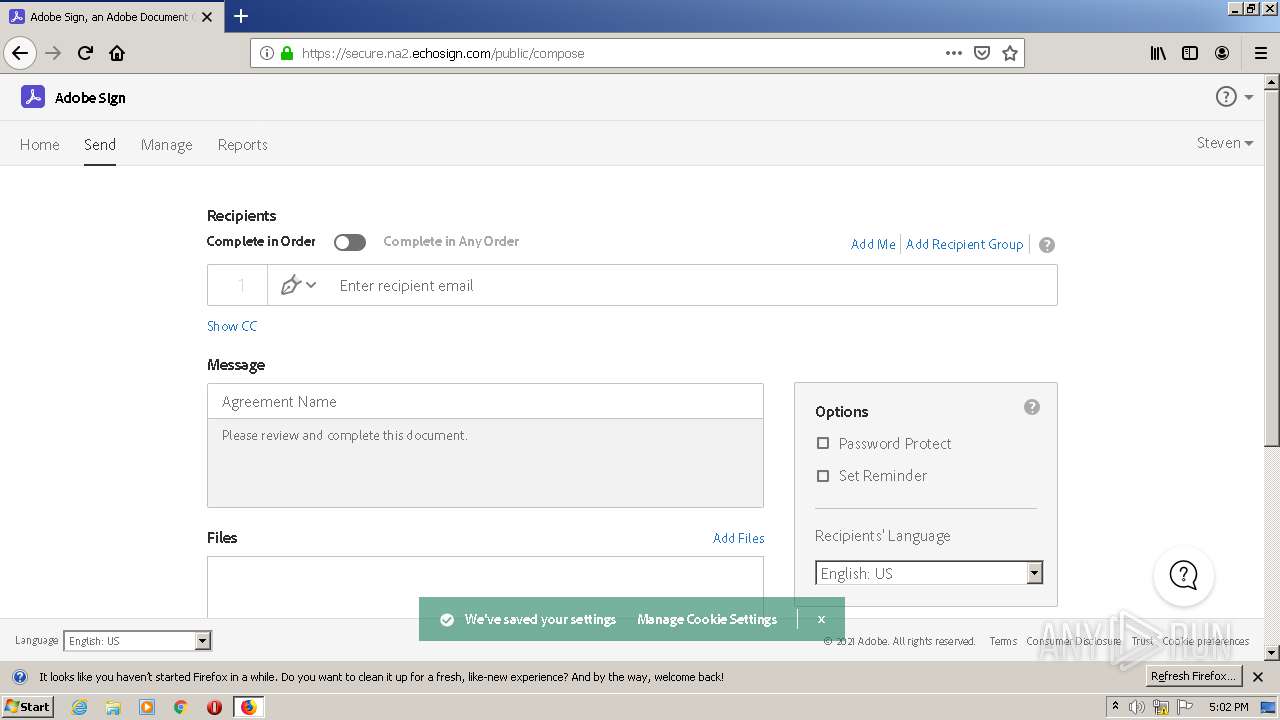Show site information via the green padlock

point(287,53)
